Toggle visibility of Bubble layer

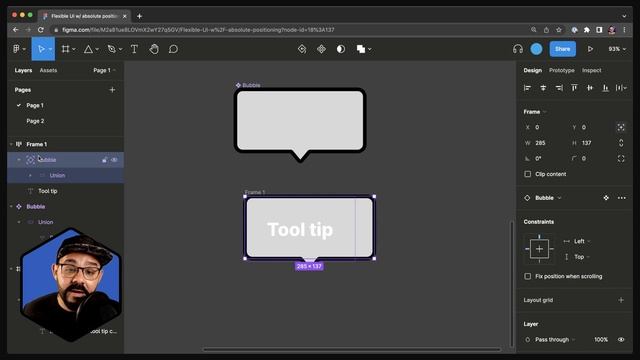[114, 160]
